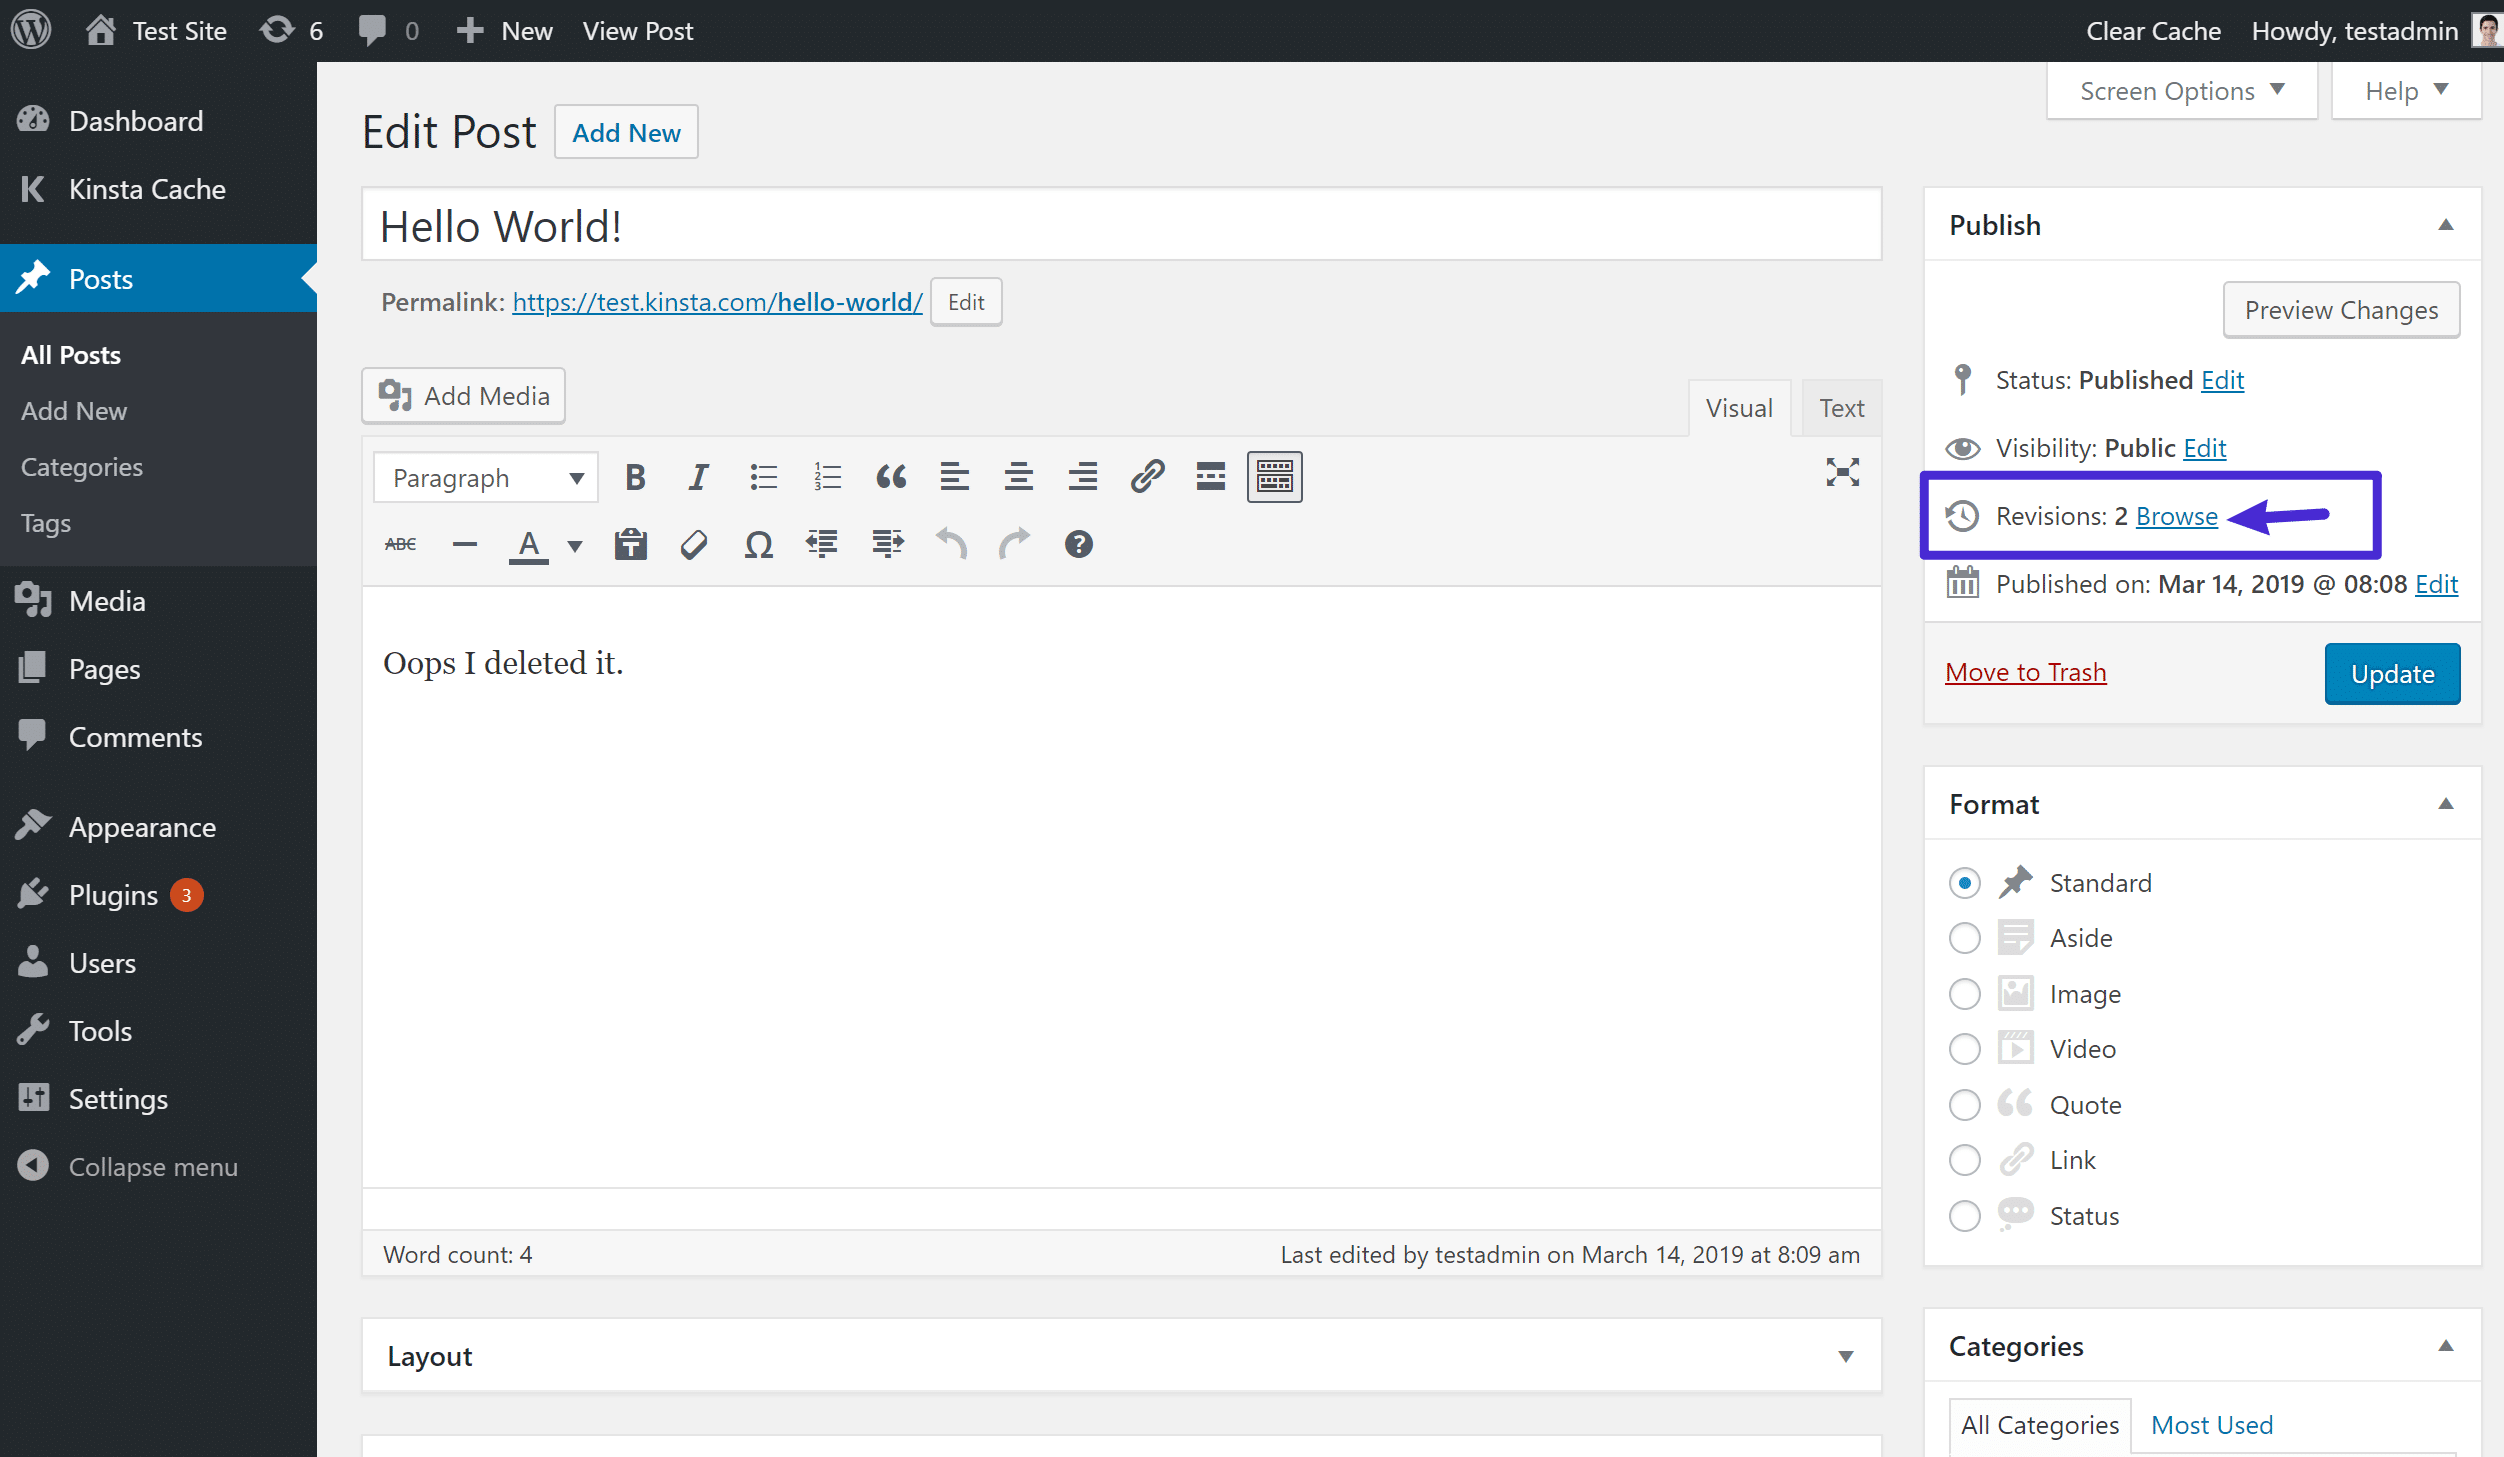The width and height of the screenshot is (2504, 1457).
Task: Click the Strikethrough text icon
Action: (x=399, y=543)
